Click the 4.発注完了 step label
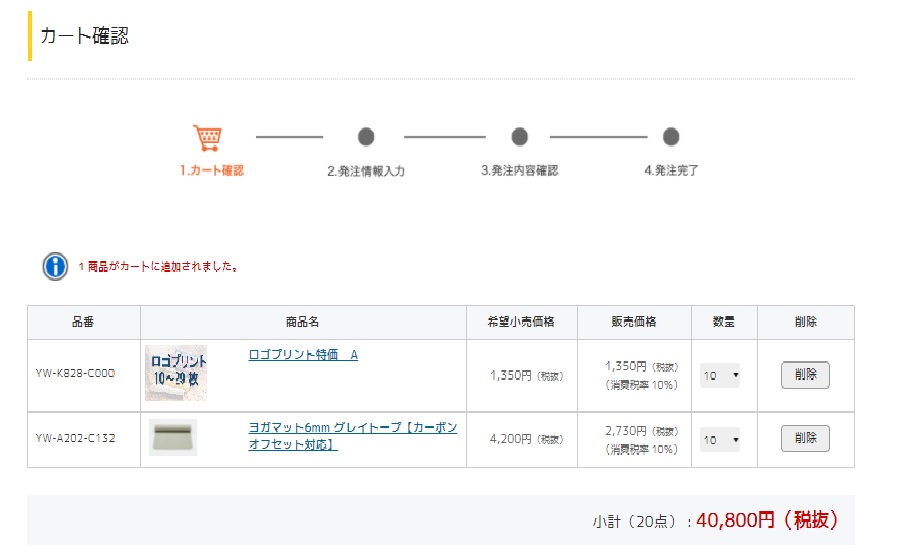This screenshot has width=905, height=558. pyautogui.click(x=671, y=170)
